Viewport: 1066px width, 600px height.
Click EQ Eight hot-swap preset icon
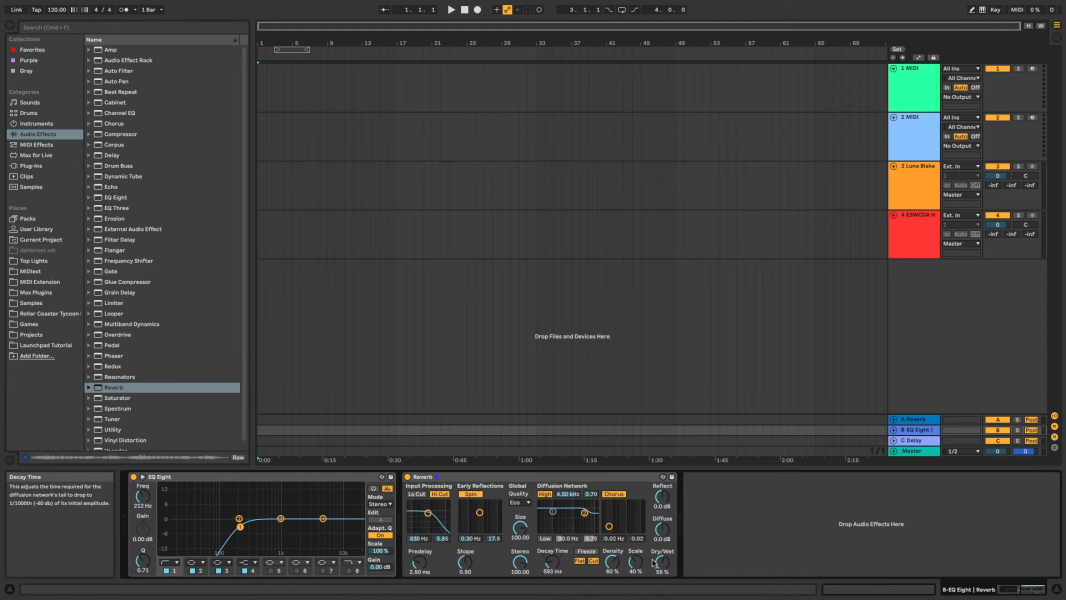(381, 477)
